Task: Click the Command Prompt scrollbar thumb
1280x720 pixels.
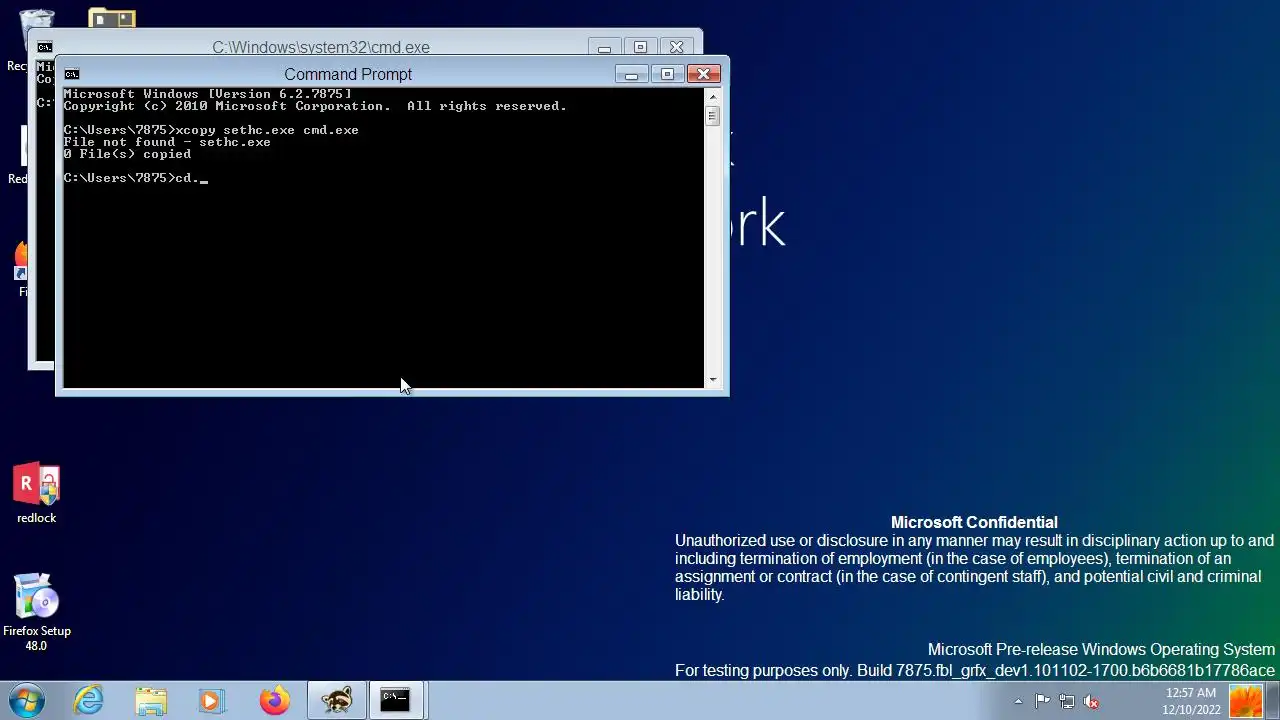Action: pos(712,115)
